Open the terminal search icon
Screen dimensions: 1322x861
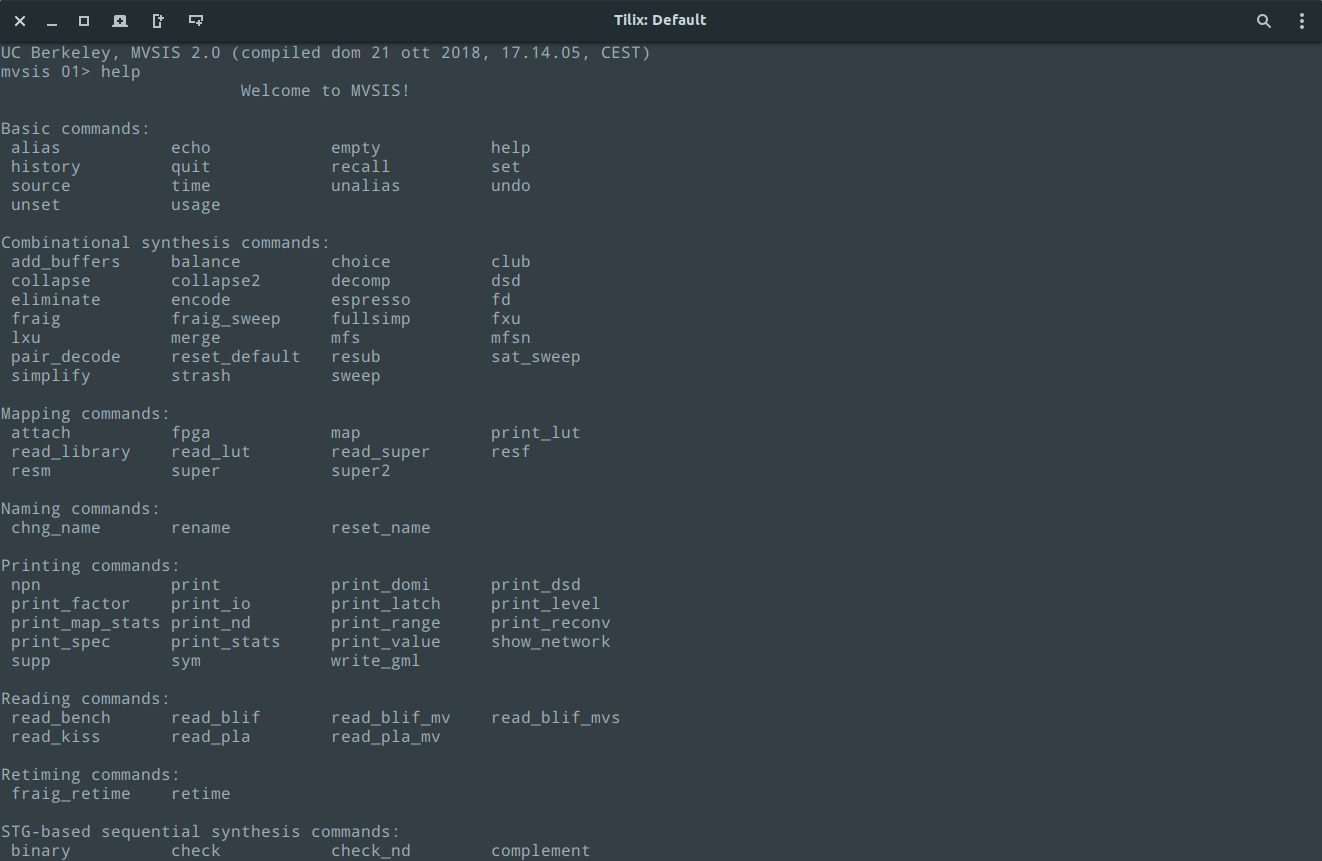[x=1264, y=20]
